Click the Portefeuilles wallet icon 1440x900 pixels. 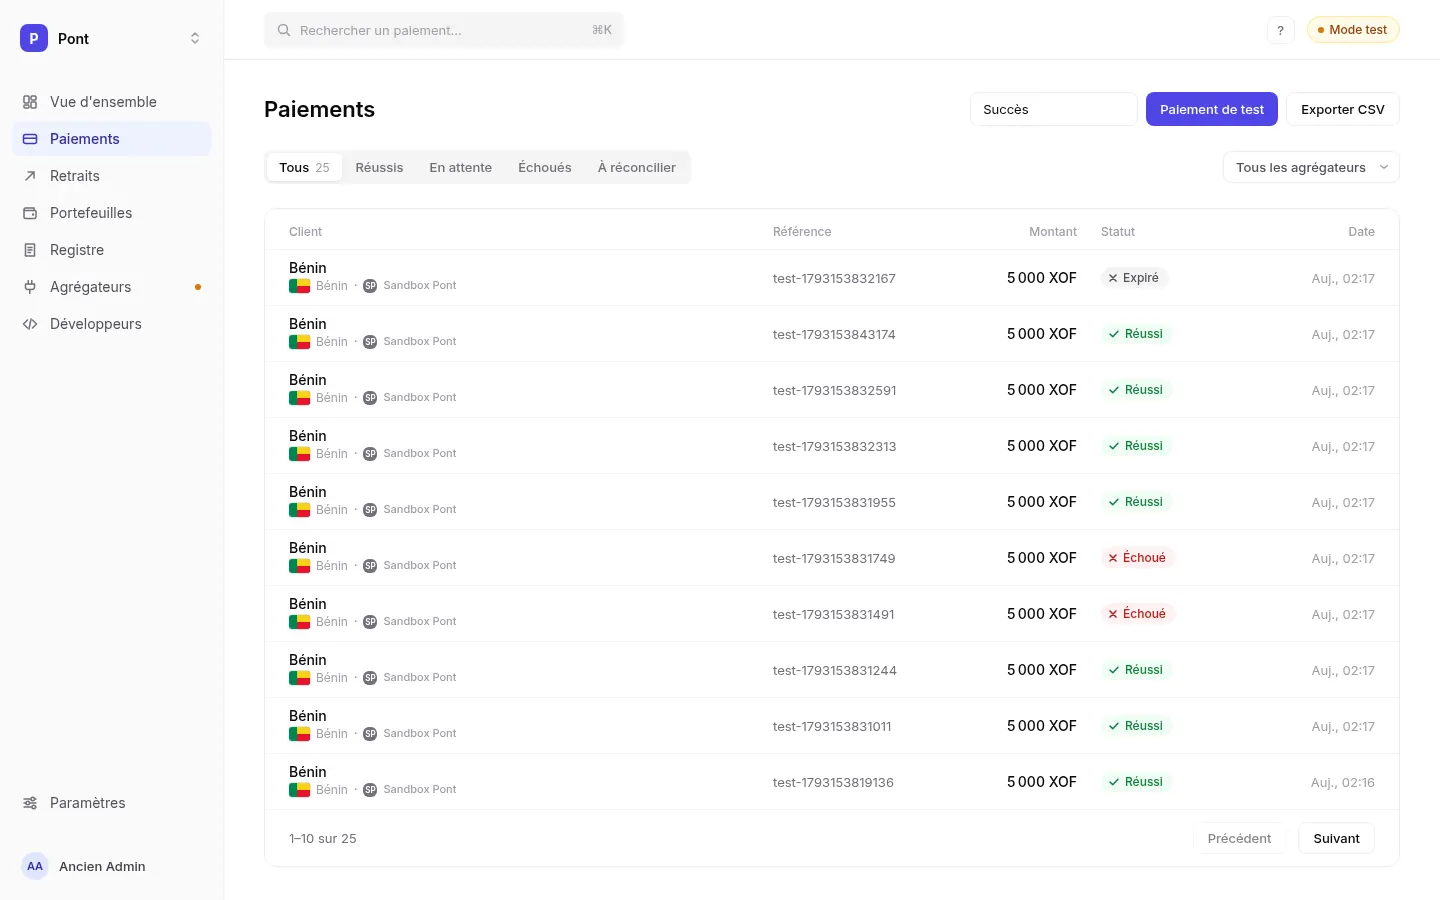pos(30,213)
